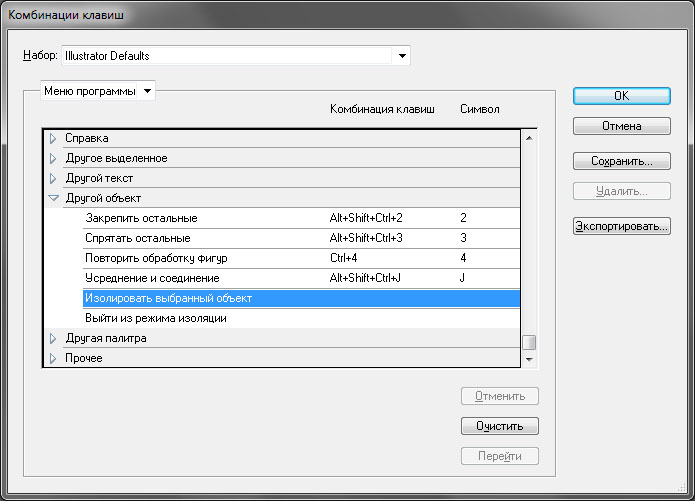Select the Прочее tree label
This screenshot has height=501, width=695.
84,358
